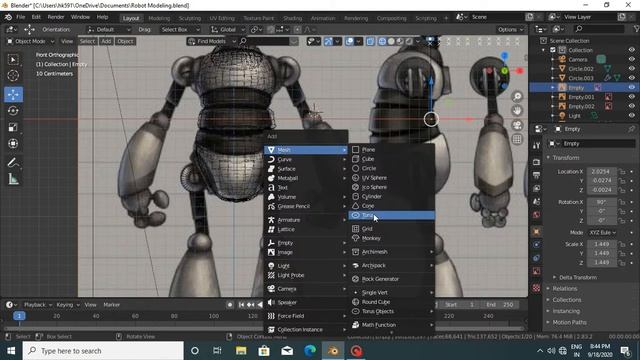Open the Global orientation dropdown
The height and width of the screenshot is (360, 640).
[x=228, y=29]
